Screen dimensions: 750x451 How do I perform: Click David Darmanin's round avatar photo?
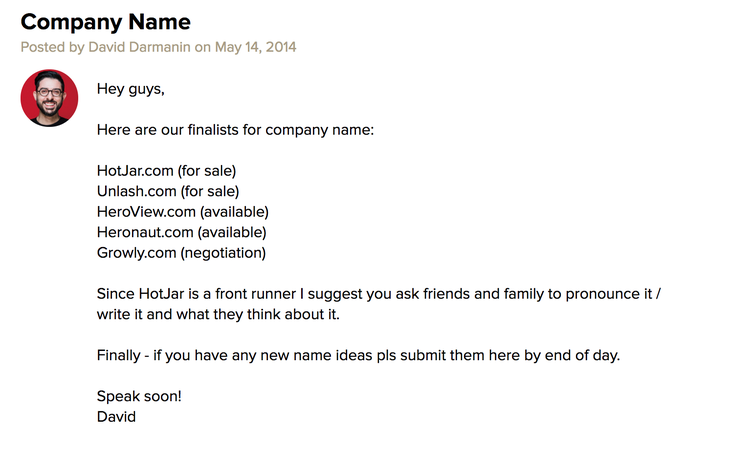point(49,98)
